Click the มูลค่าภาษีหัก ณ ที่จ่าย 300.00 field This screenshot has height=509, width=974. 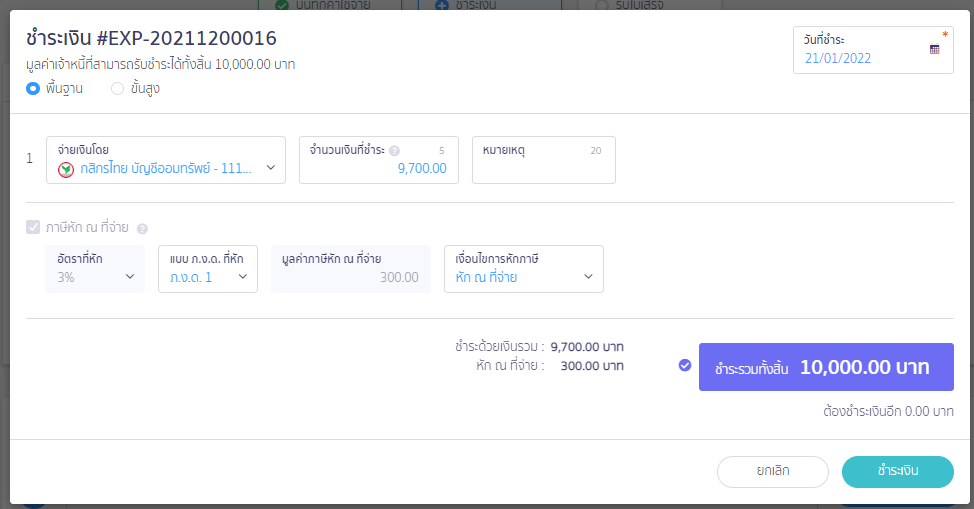coord(351,268)
